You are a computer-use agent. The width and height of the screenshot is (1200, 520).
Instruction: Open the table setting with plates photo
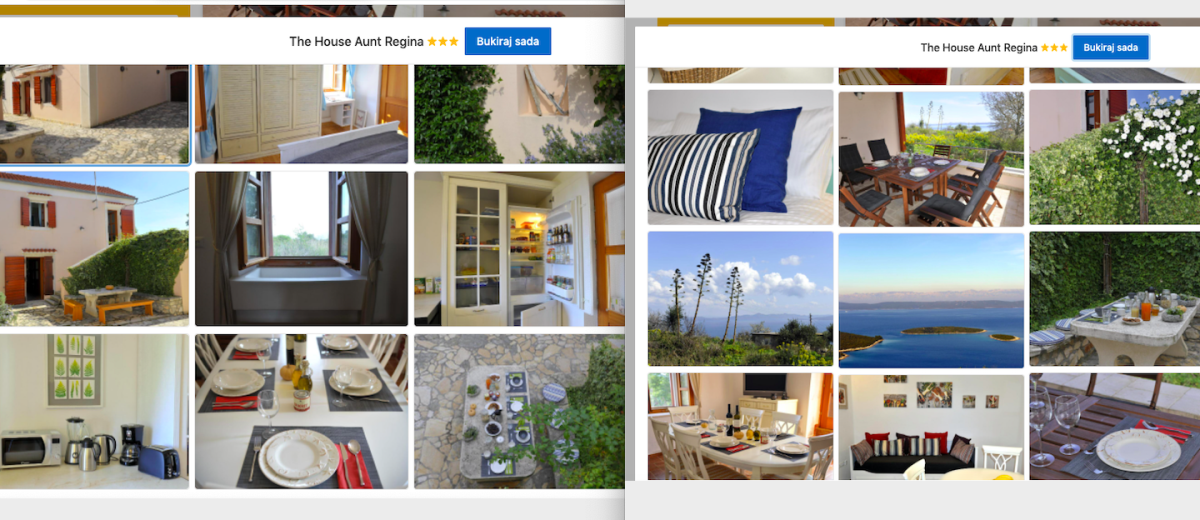pyautogui.click(x=301, y=412)
